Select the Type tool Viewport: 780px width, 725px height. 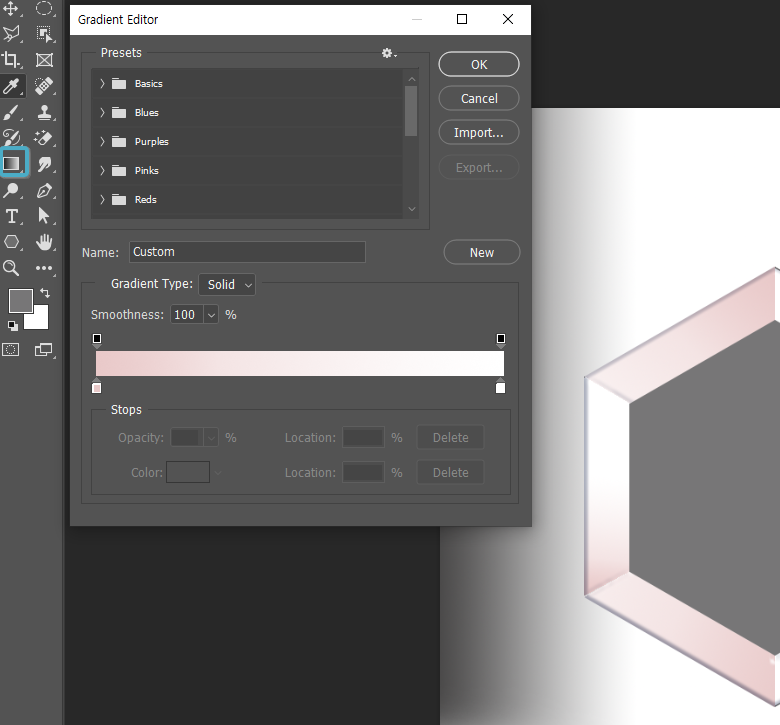pyautogui.click(x=11, y=216)
